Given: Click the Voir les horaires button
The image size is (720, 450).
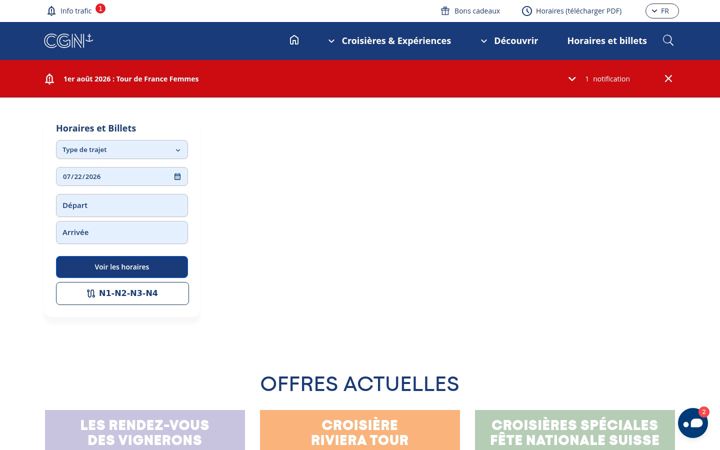Looking at the screenshot, I should click(122, 267).
